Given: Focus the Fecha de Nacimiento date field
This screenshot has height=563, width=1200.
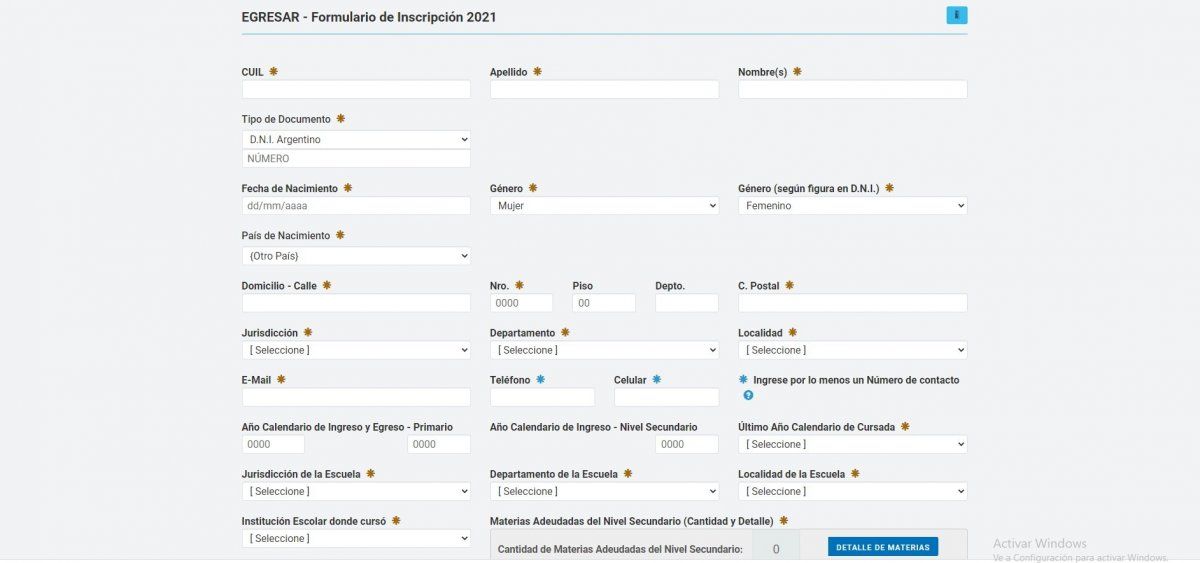Looking at the screenshot, I should [356, 206].
